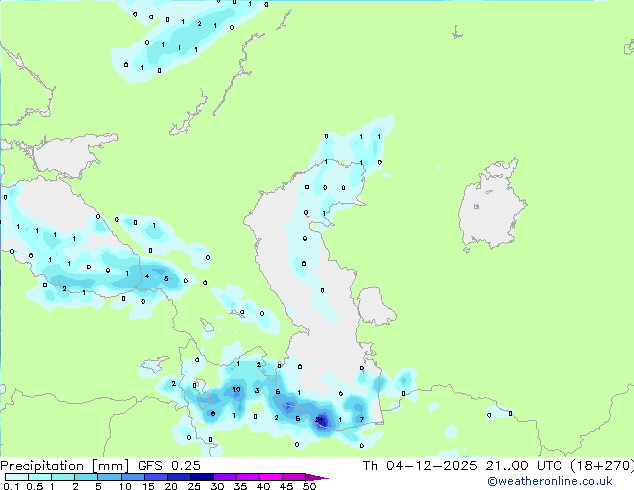
Task: Click the 15–20 mm blue legend swatch
Action: [x=156, y=477]
